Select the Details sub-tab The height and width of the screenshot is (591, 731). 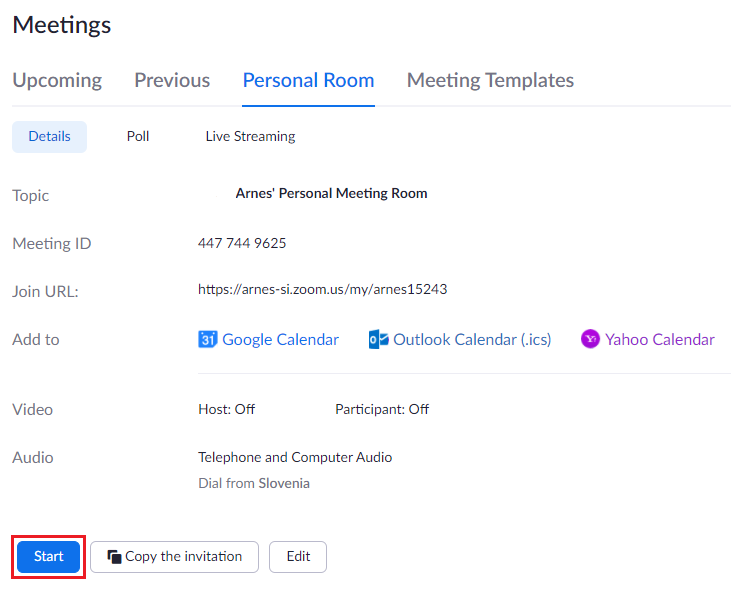tap(49, 137)
